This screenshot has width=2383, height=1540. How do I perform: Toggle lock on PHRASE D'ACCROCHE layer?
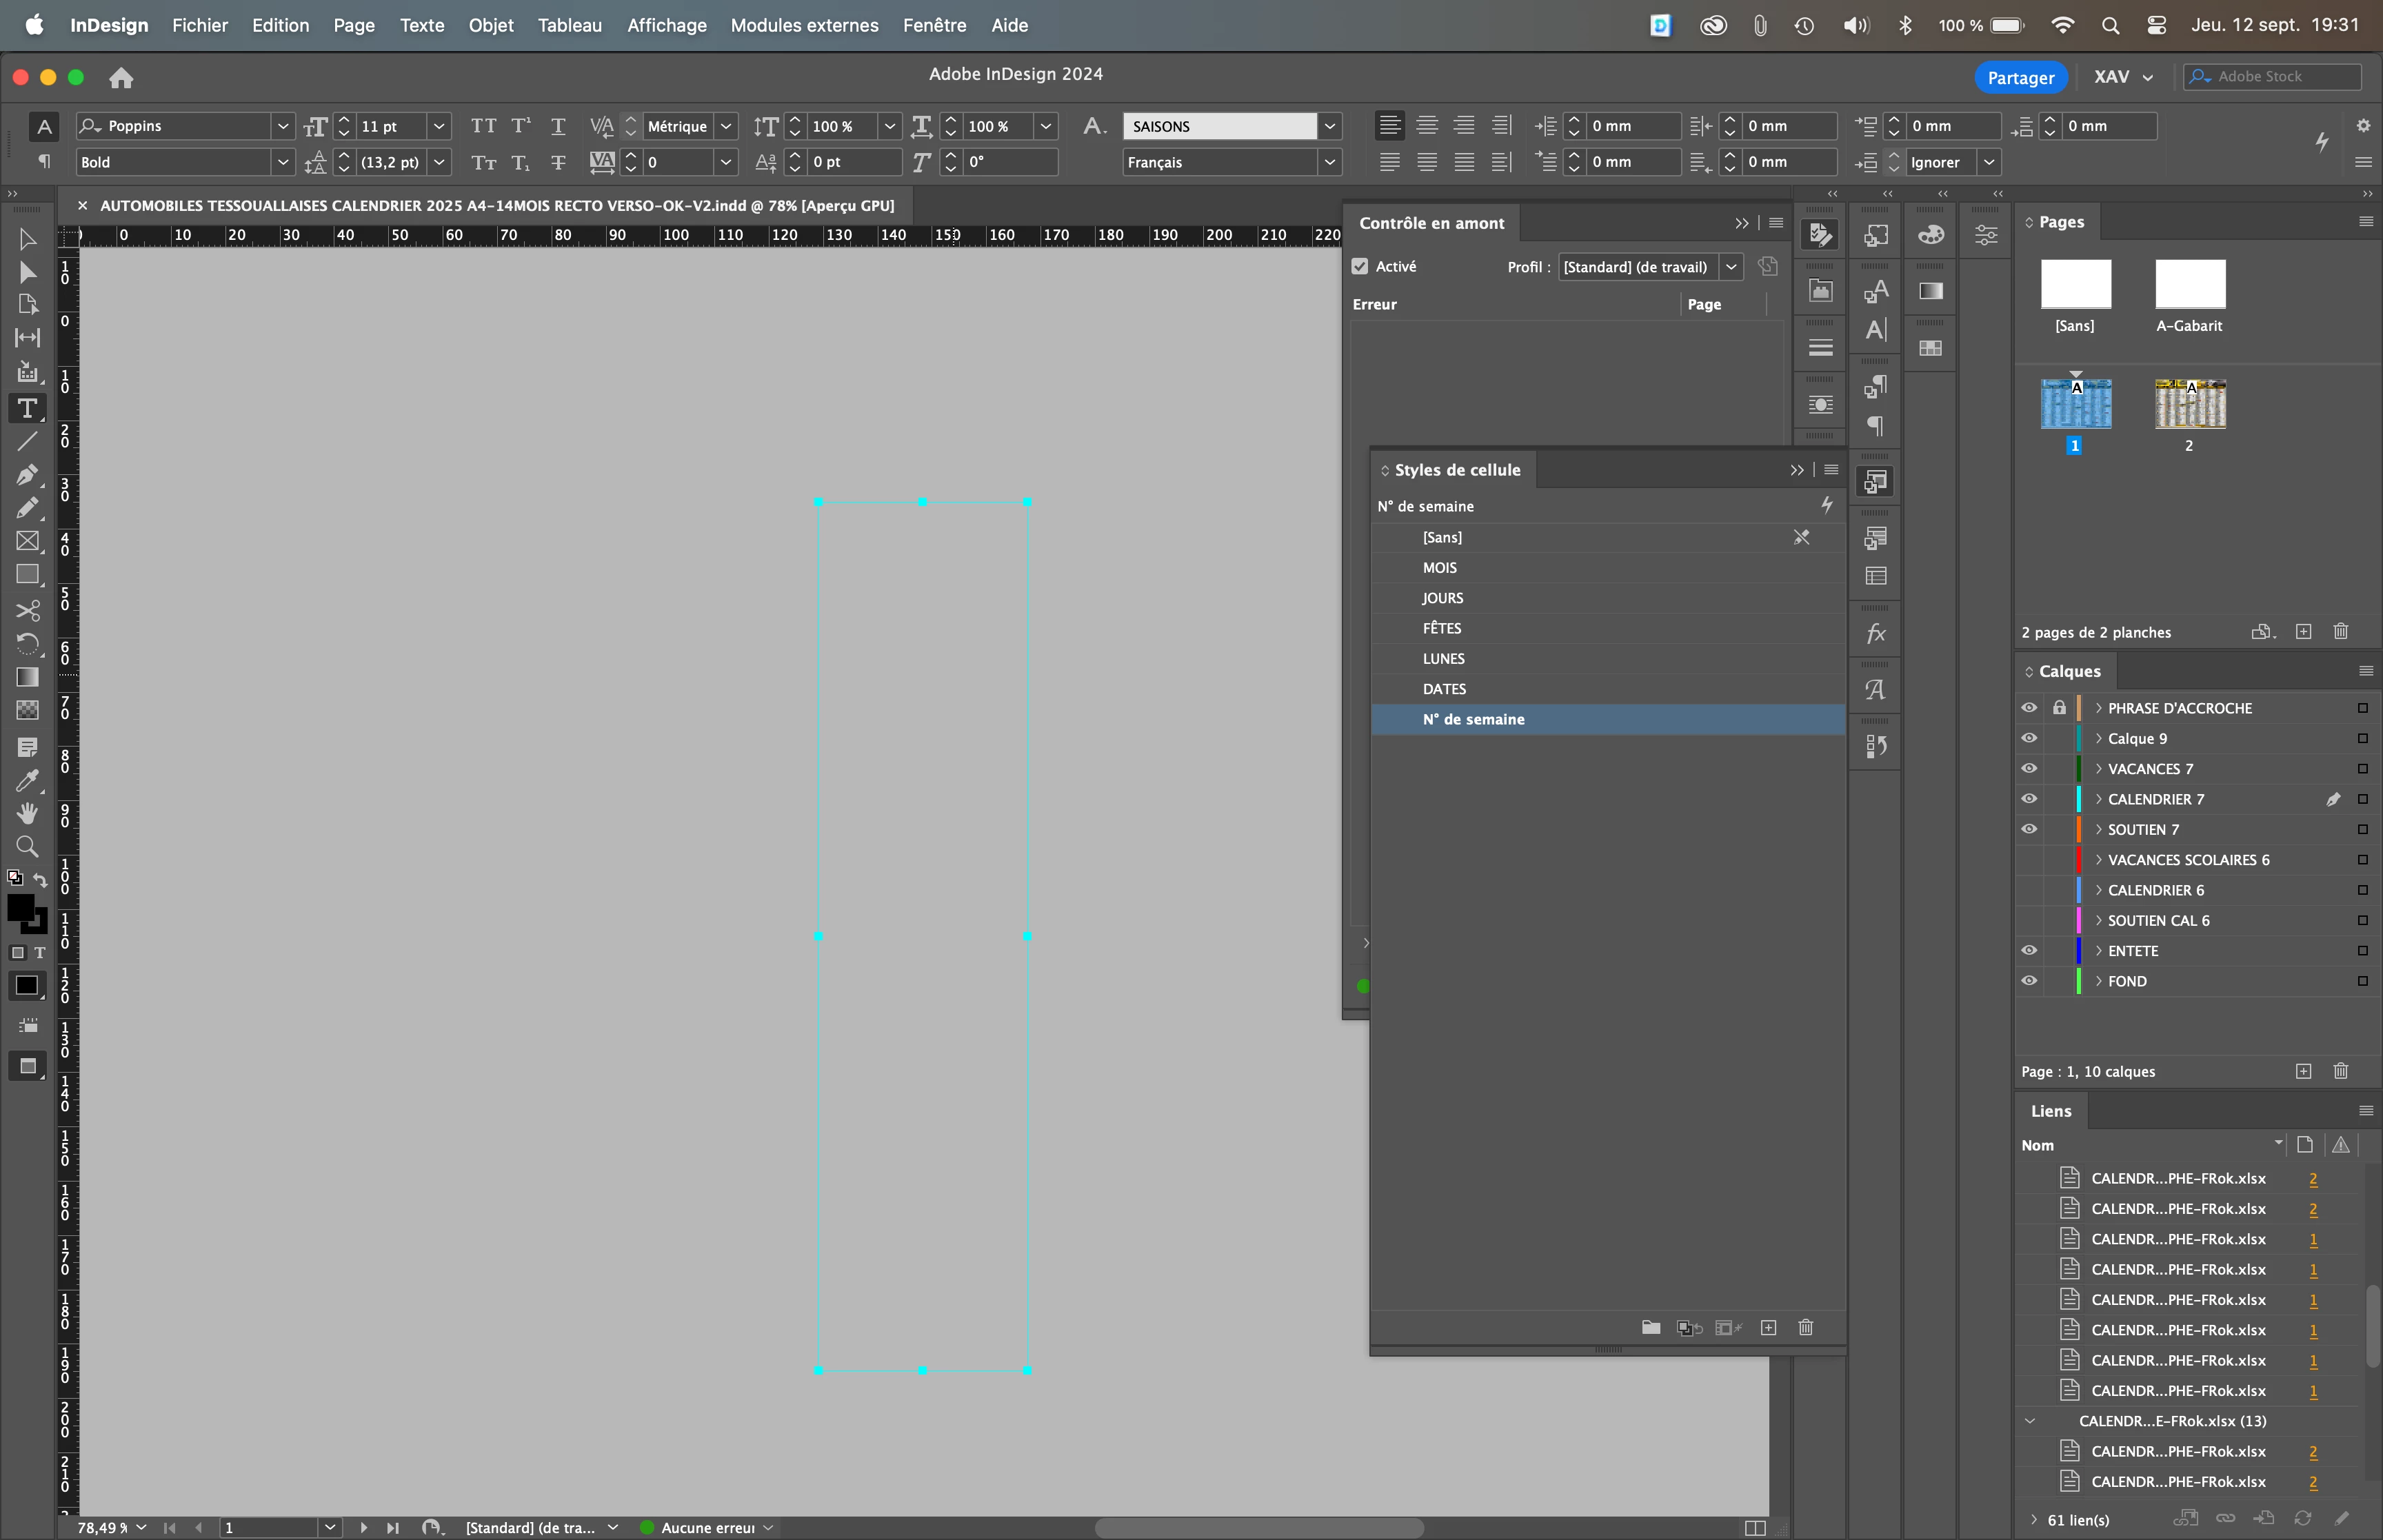pyautogui.click(x=2059, y=708)
